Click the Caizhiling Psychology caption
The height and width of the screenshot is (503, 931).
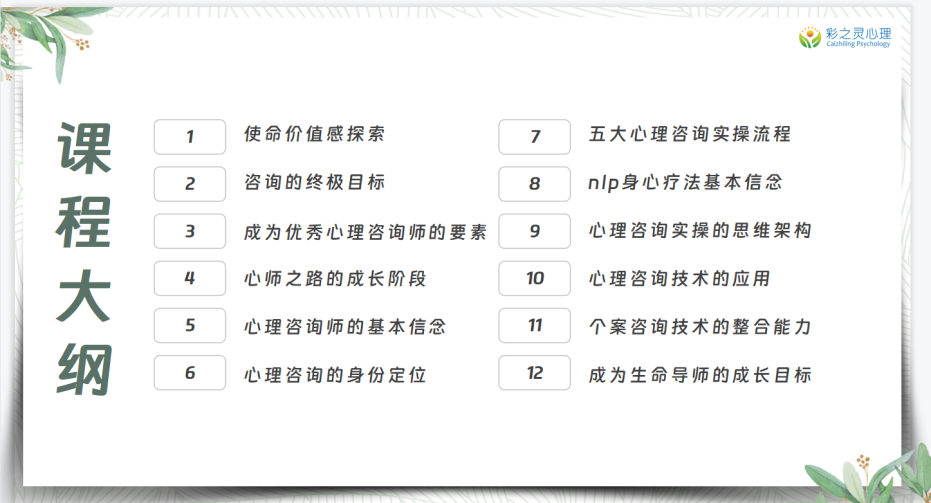858,44
